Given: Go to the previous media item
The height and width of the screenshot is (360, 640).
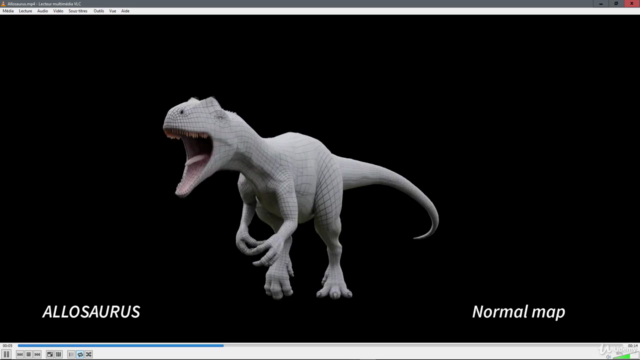Looking at the screenshot, I should coord(20,354).
